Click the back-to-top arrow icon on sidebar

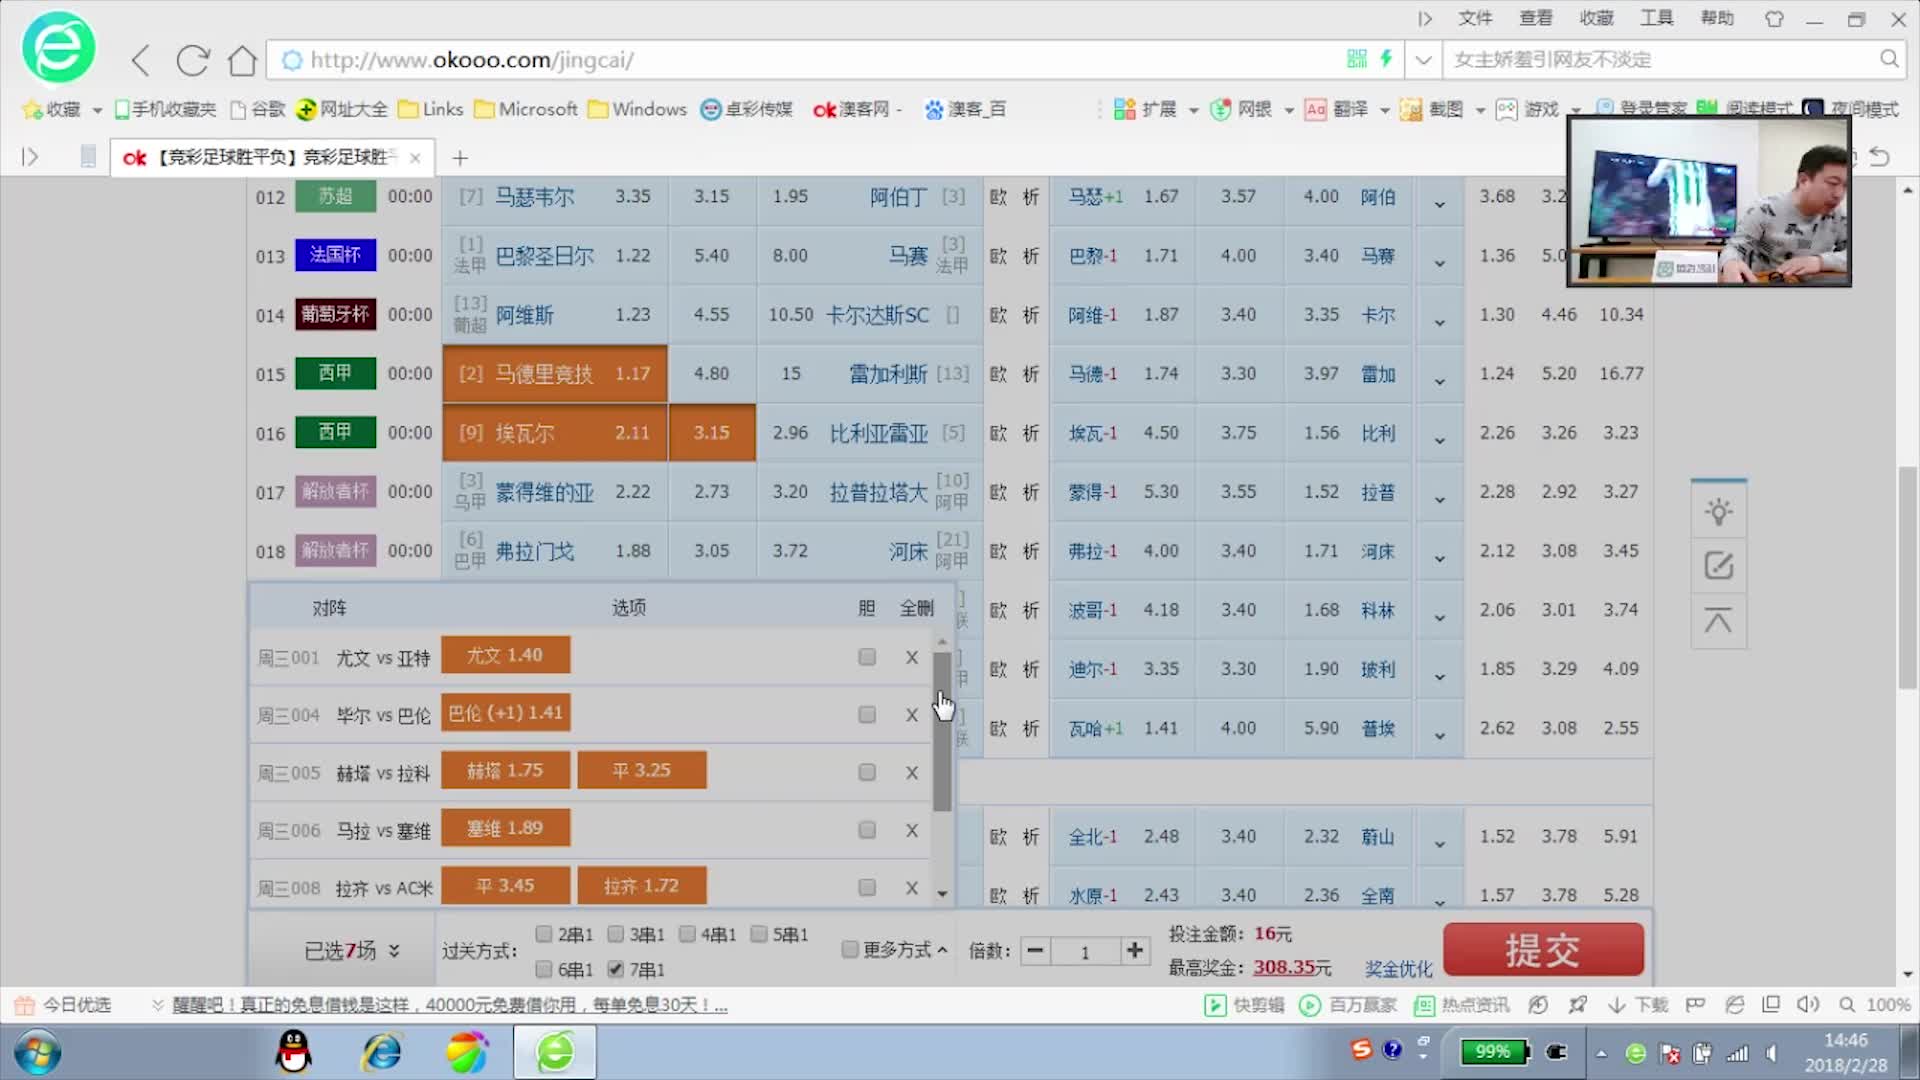point(1718,620)
